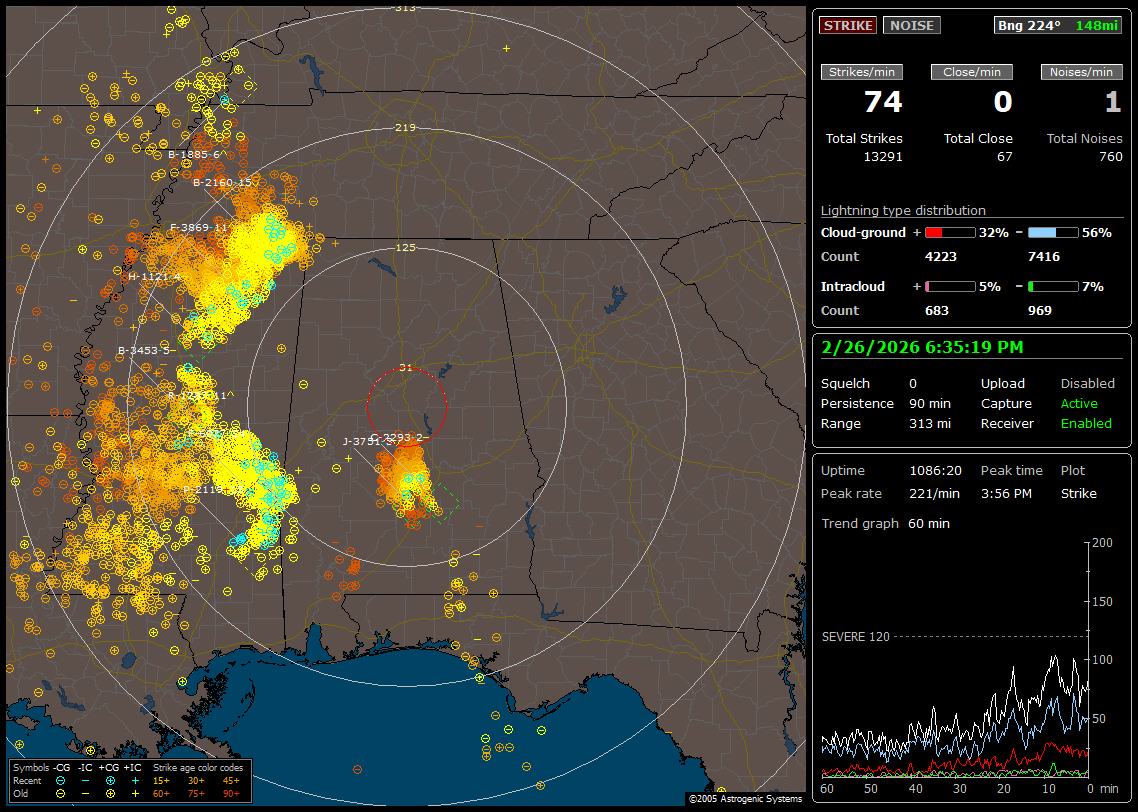Click the old +CG yellow symbol in legend
The width and height of the screenshot is (1138, 812).
click(x=110, y=792)
